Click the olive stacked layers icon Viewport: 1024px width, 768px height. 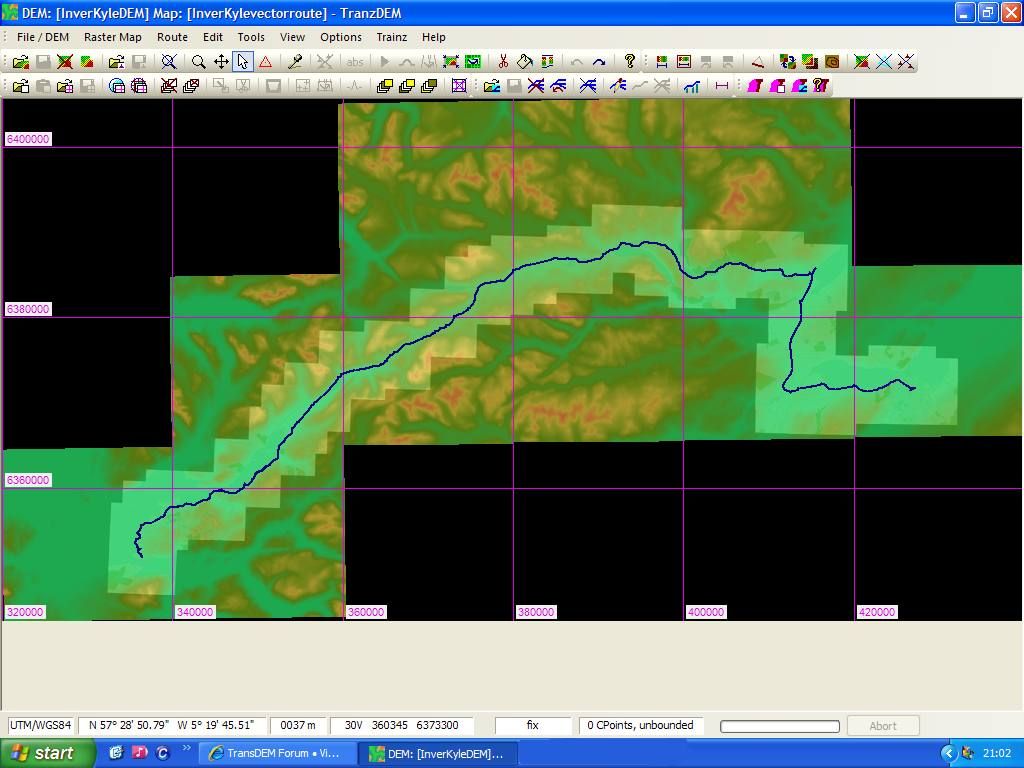[429, 86]
